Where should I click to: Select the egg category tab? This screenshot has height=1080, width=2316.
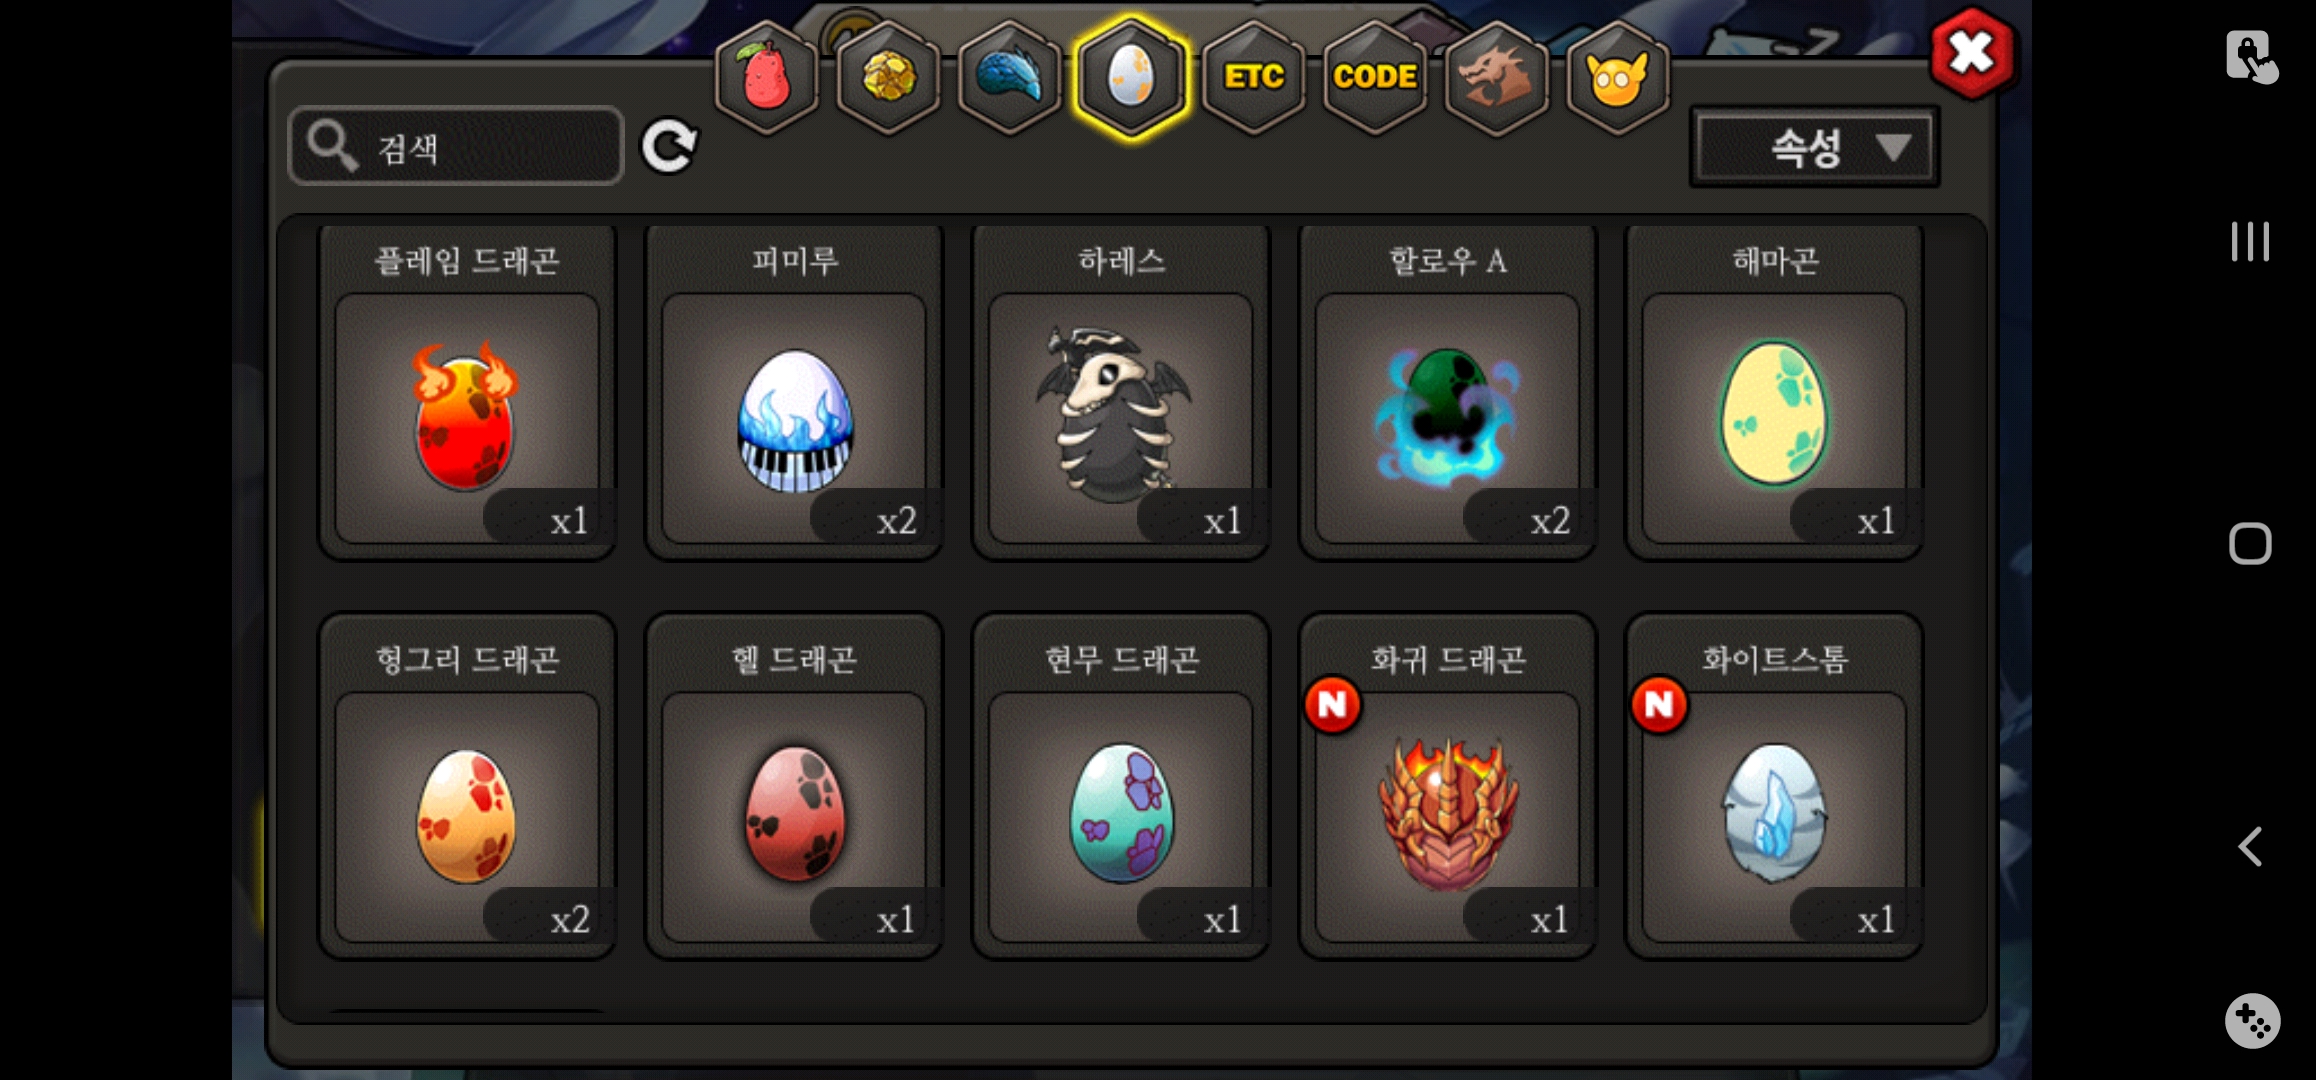tap(1131, 76)
